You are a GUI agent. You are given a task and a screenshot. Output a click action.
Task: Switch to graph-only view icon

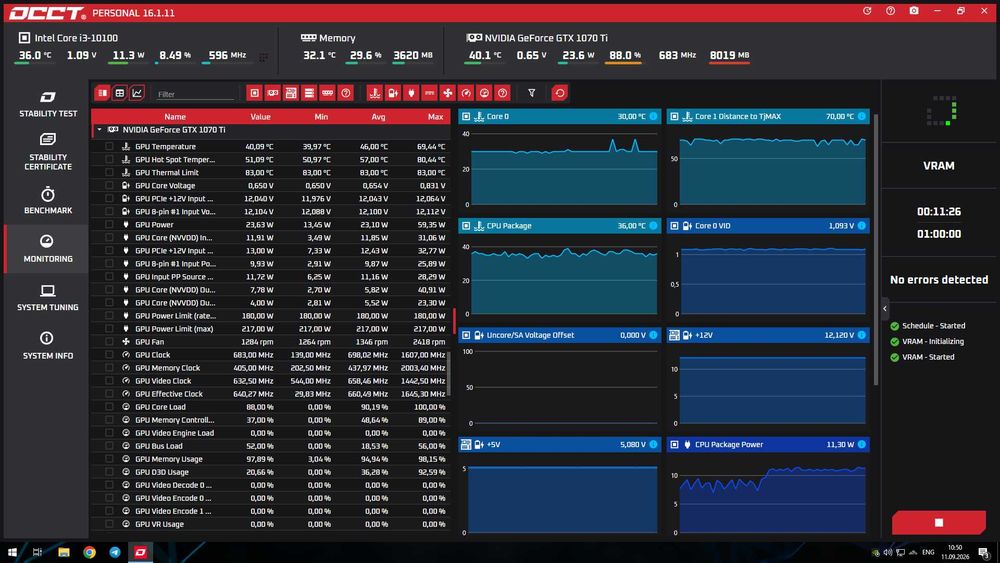[137, 93]
